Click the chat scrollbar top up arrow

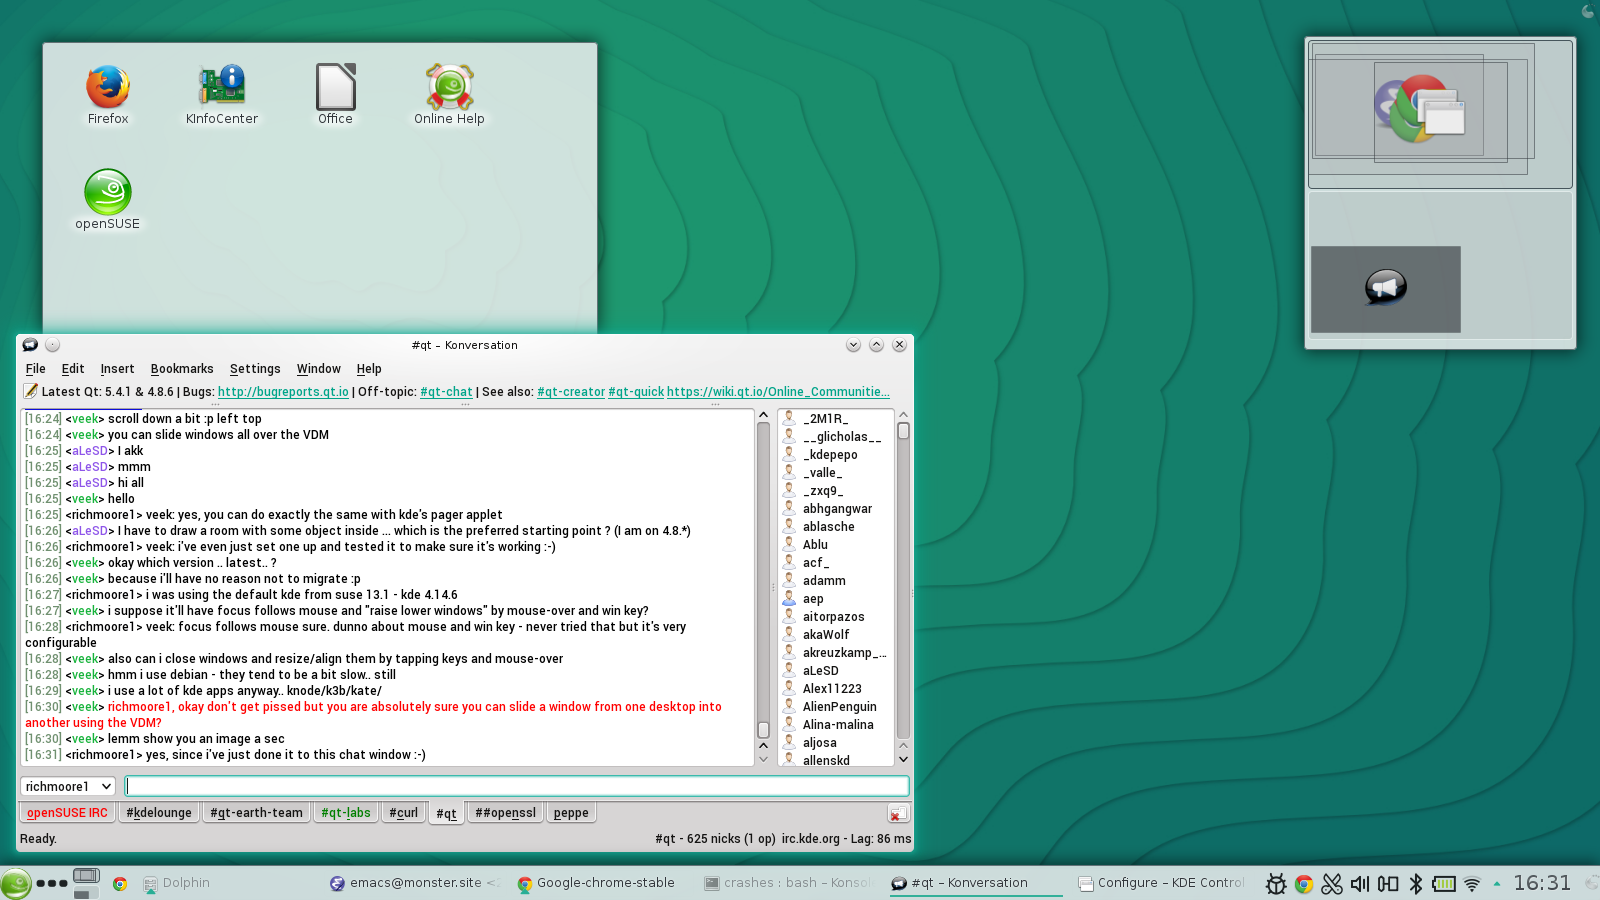(x=763, y=415)
